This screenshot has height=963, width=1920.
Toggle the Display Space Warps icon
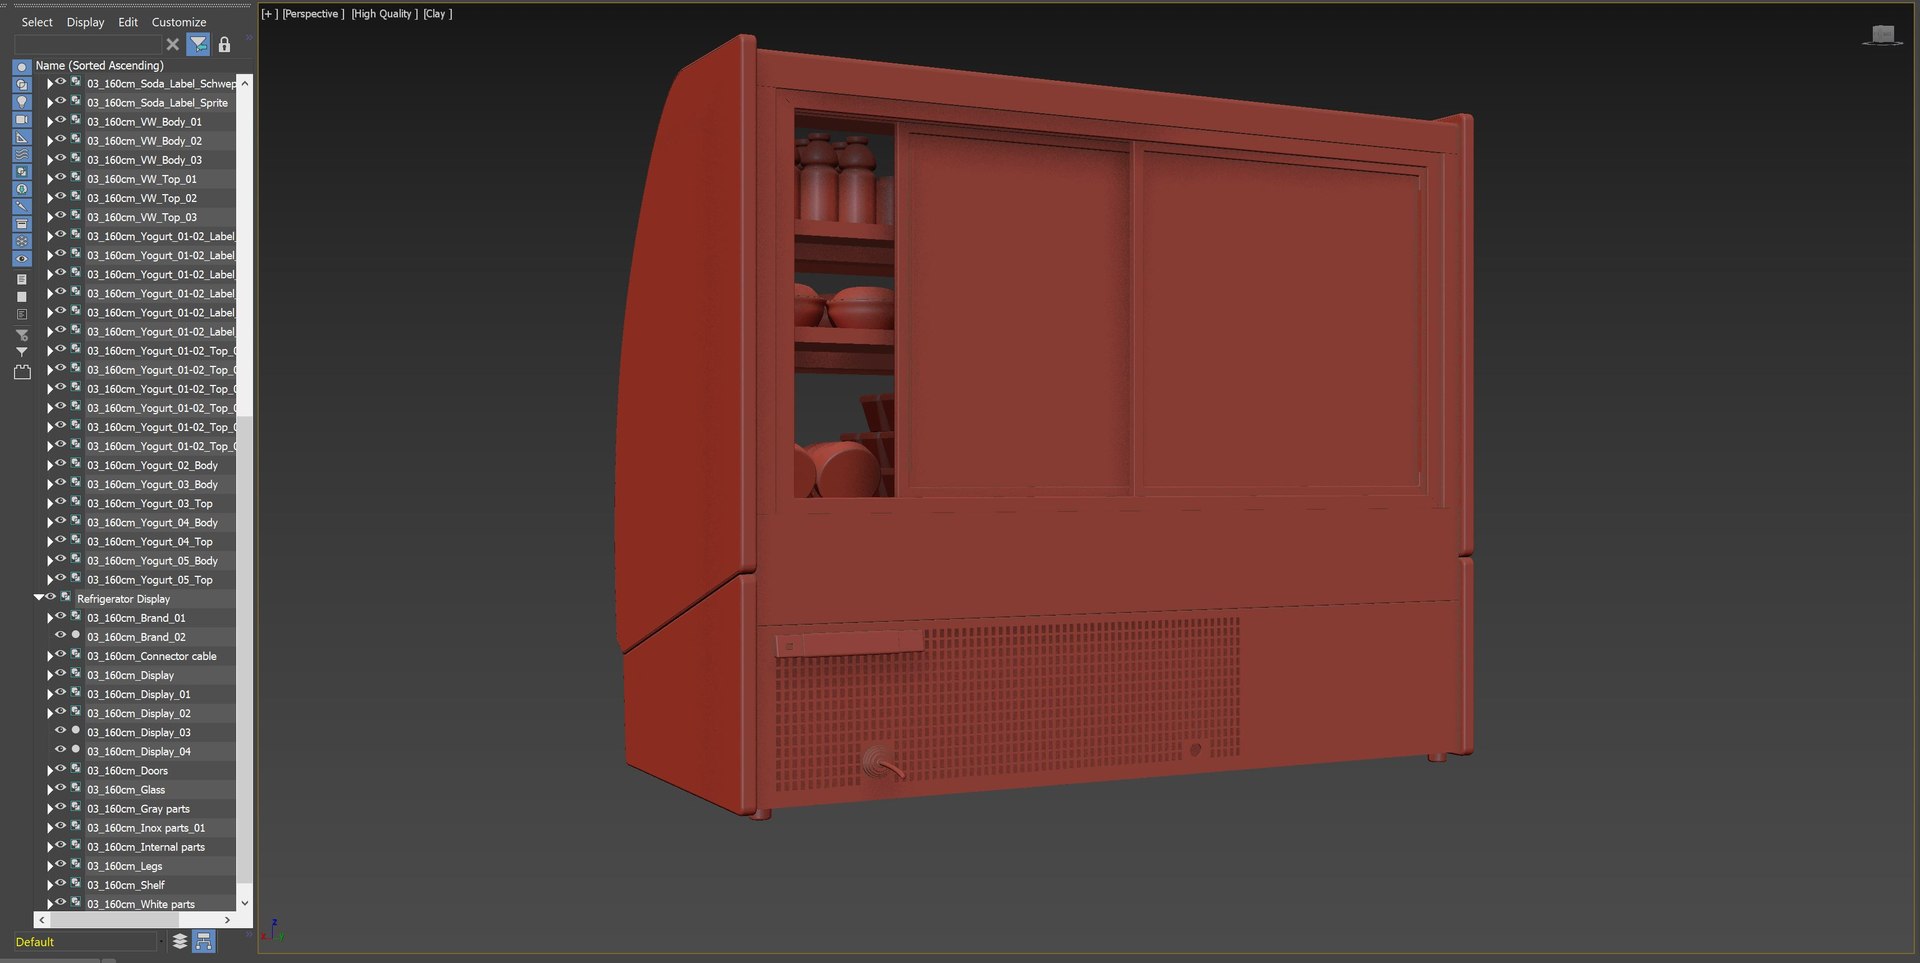[21, 154]
